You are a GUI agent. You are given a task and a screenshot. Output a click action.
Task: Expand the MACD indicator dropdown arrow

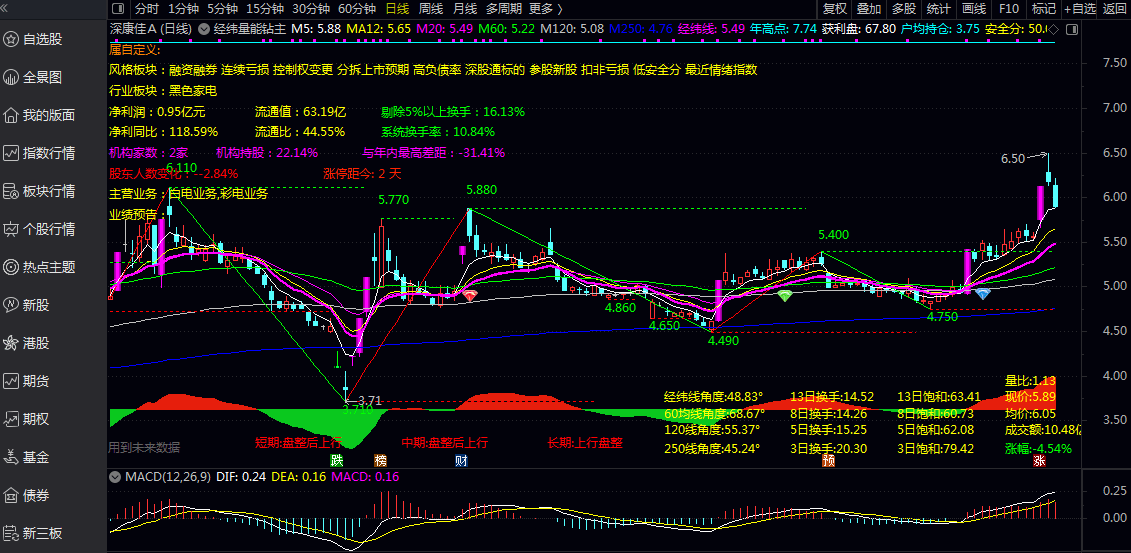pyautogui.click(x=114, y=477)
